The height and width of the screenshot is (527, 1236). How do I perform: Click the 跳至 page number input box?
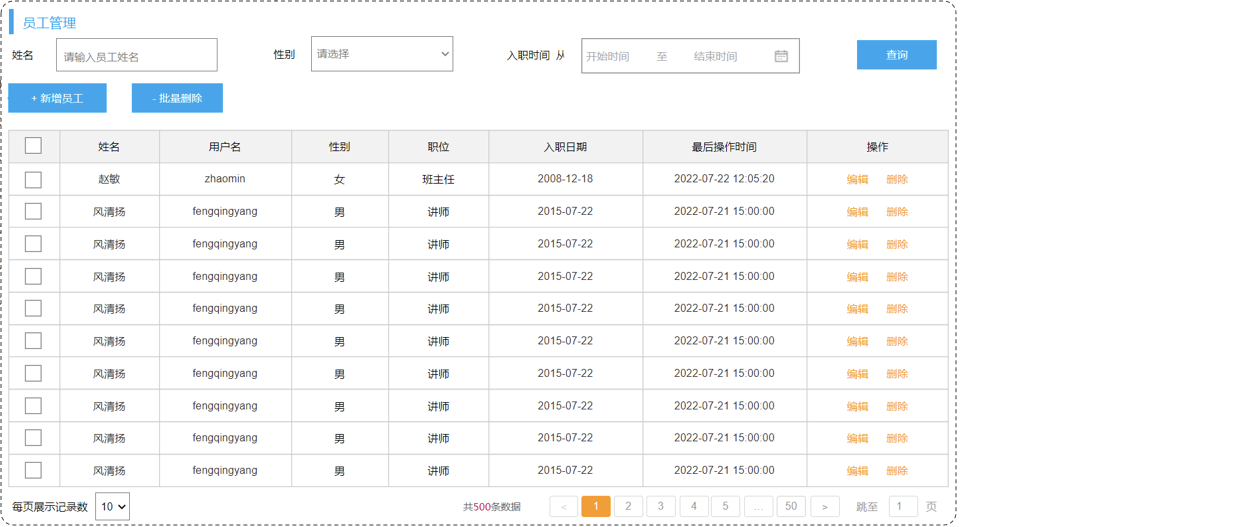tap(902, 507)
